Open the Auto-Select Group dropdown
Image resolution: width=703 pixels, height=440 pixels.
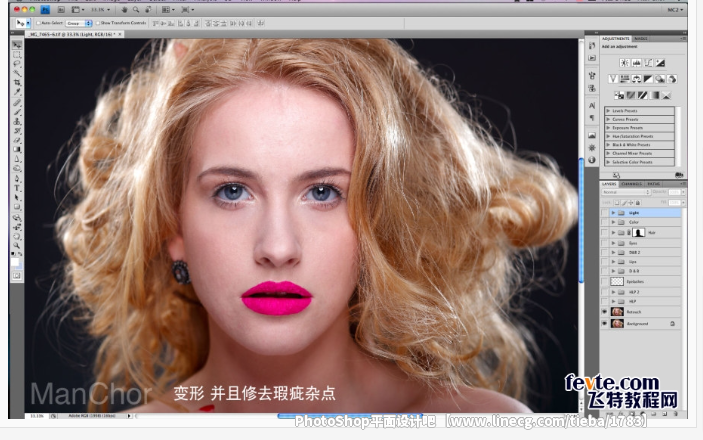79,23
